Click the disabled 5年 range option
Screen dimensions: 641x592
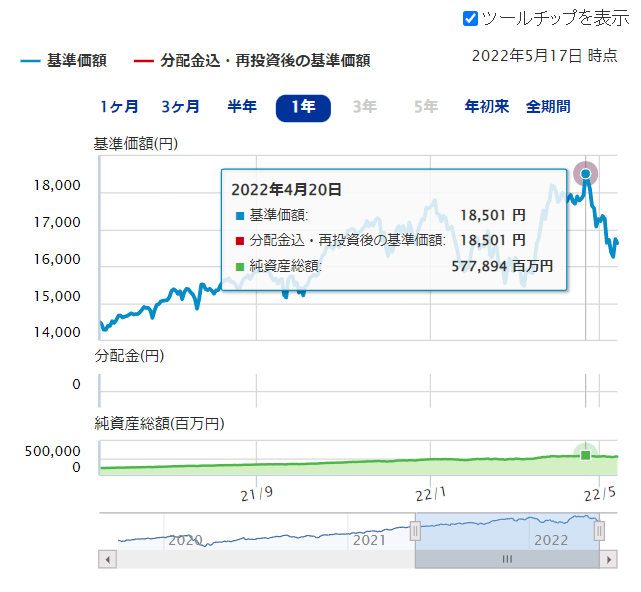tap(426, 107)
